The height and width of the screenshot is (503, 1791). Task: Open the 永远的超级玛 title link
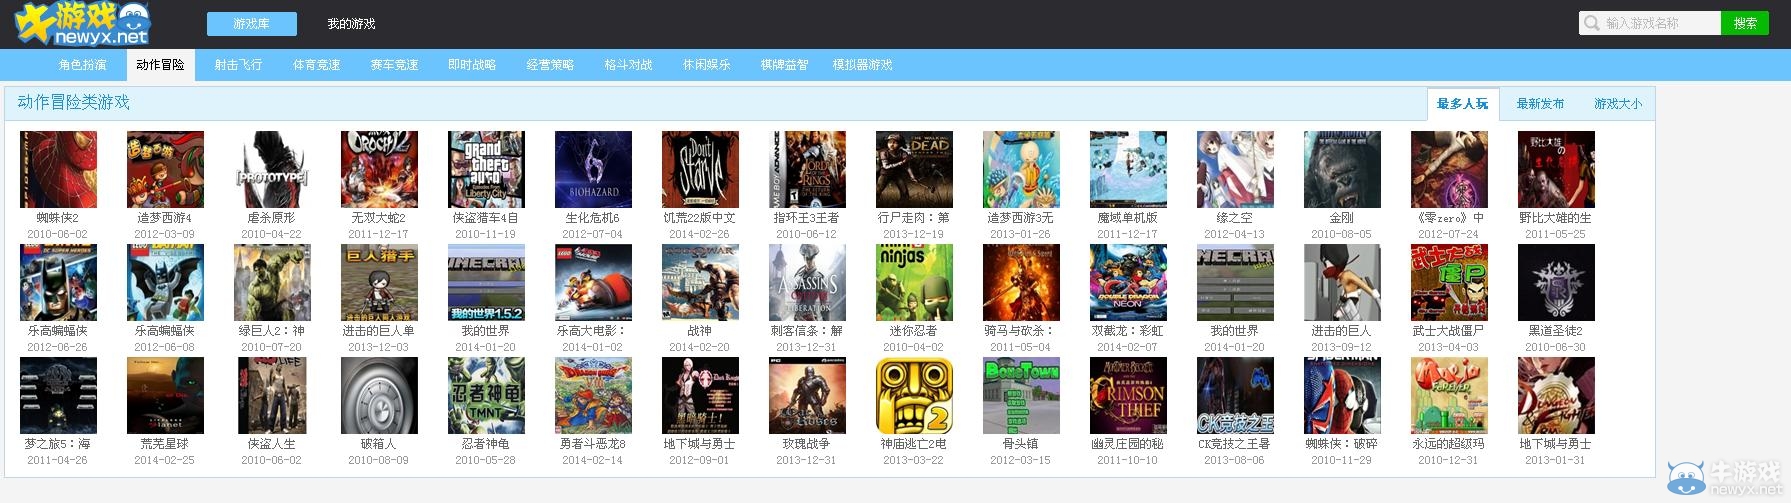[1449, 443]
